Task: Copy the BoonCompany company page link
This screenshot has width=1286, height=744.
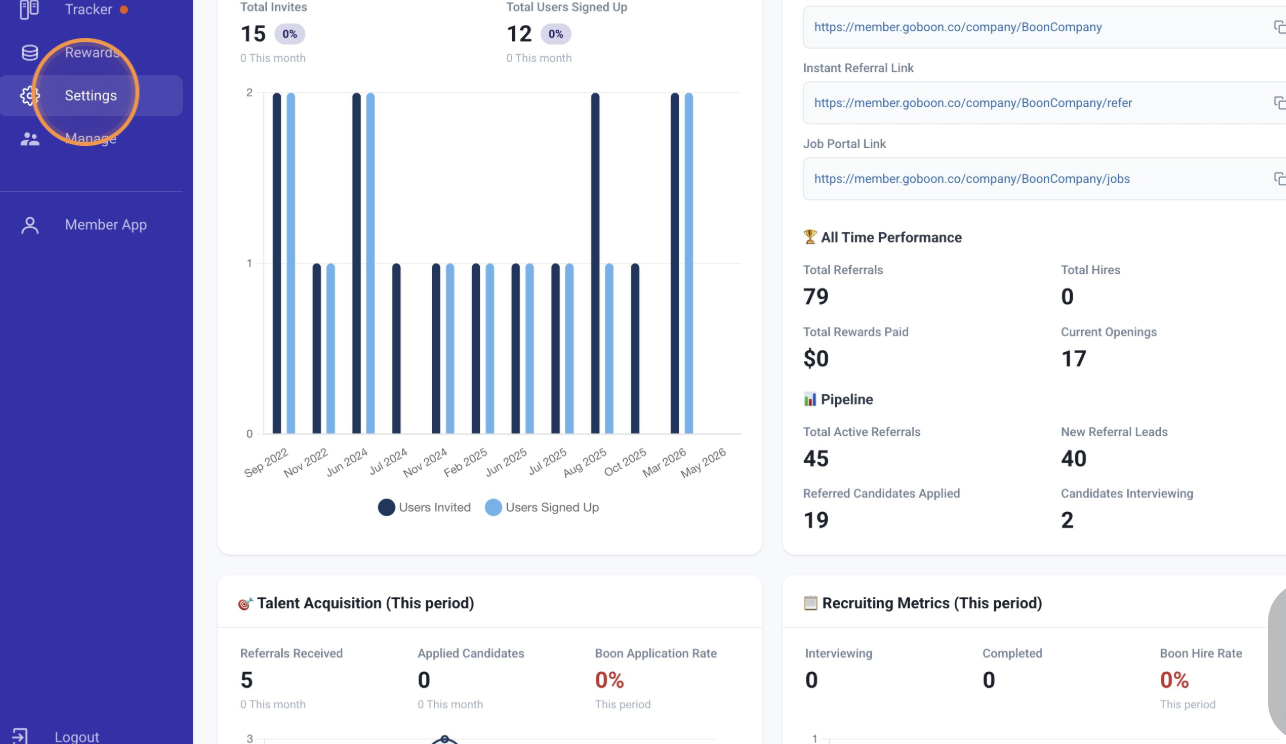Action: [1279, 27]
